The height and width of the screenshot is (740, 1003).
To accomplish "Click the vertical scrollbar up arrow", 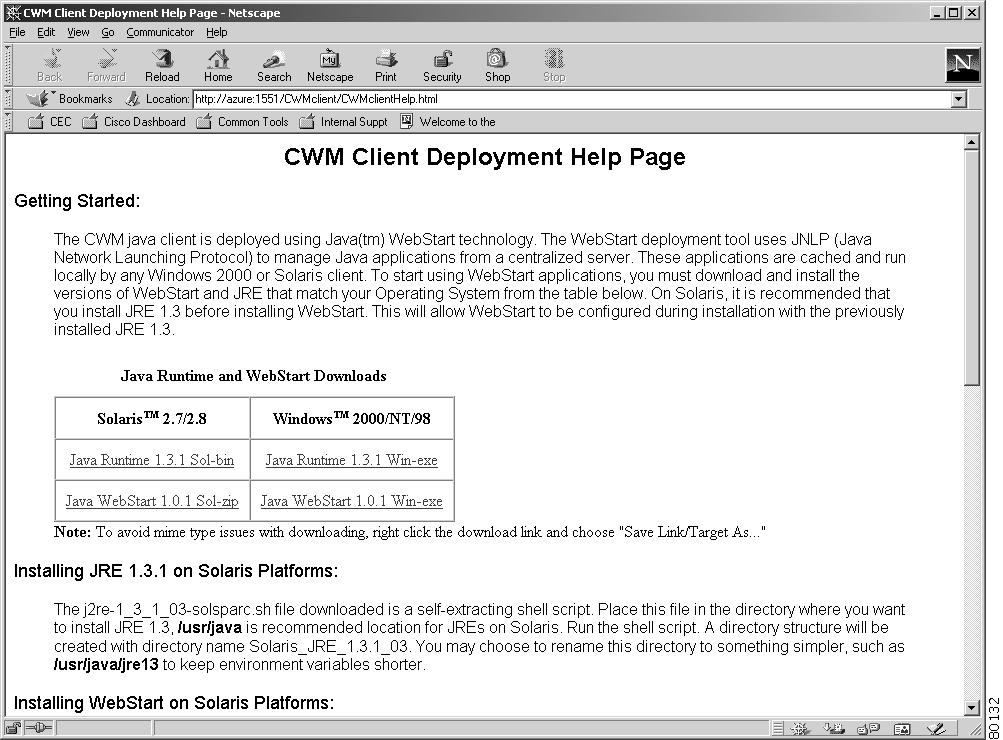I will click(972, 142).
